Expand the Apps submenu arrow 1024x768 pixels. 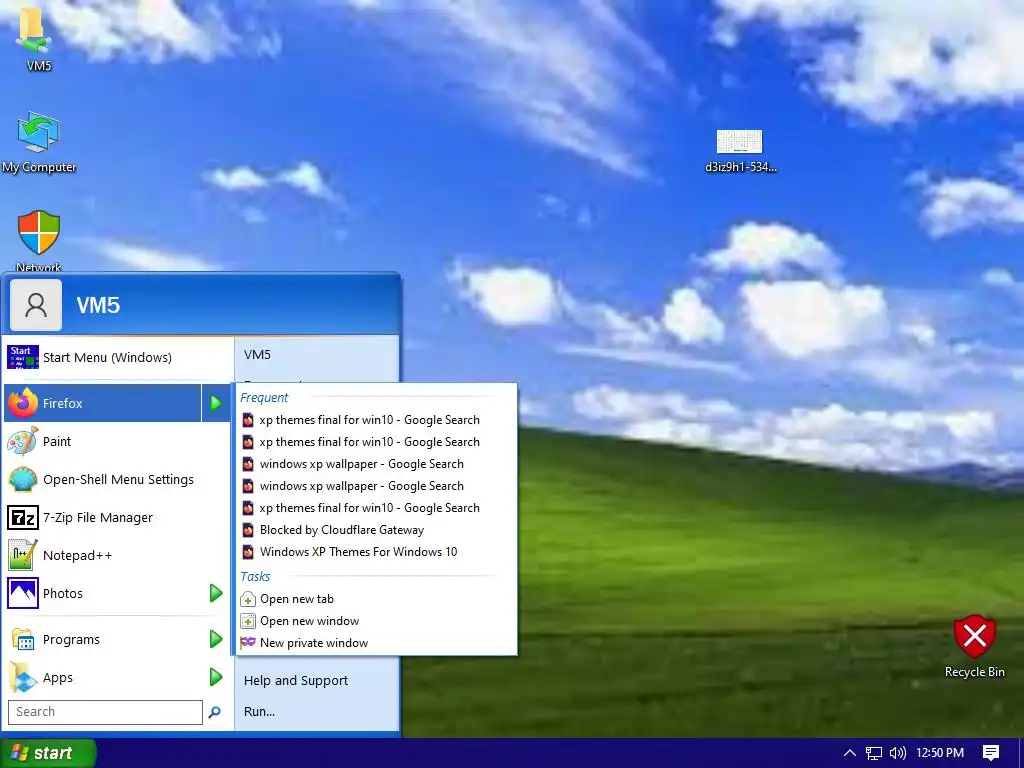pos(216,677)
